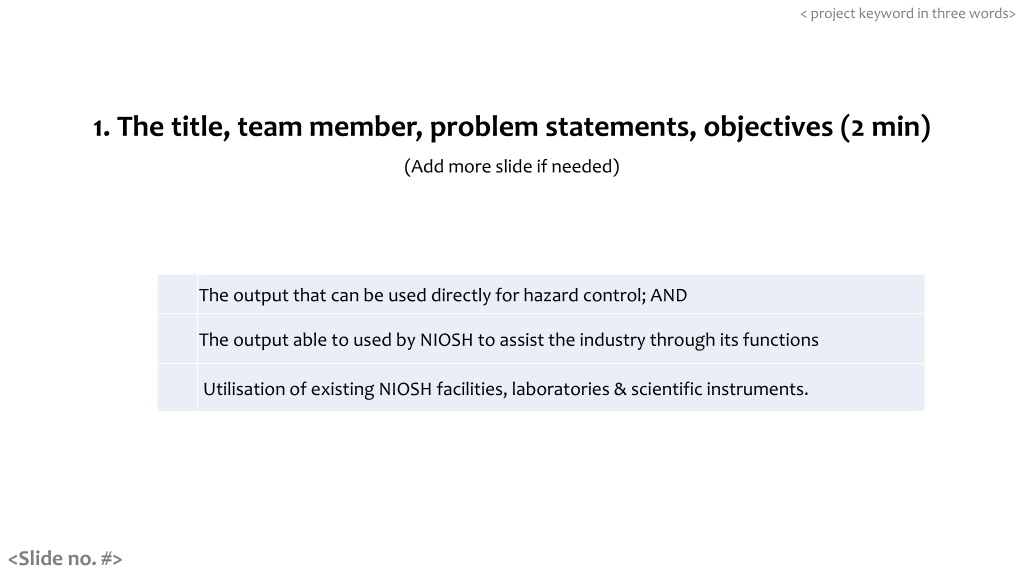Select the slide title heading
This screenshot has width=1024, height=576.
coord(511,127)
